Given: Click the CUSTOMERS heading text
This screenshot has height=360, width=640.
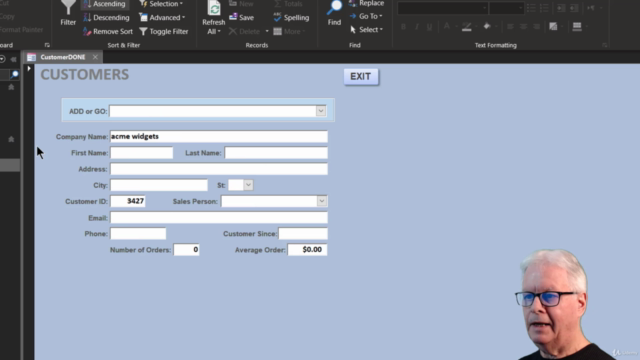Looking at the screenshot, I should click(84, 75).
